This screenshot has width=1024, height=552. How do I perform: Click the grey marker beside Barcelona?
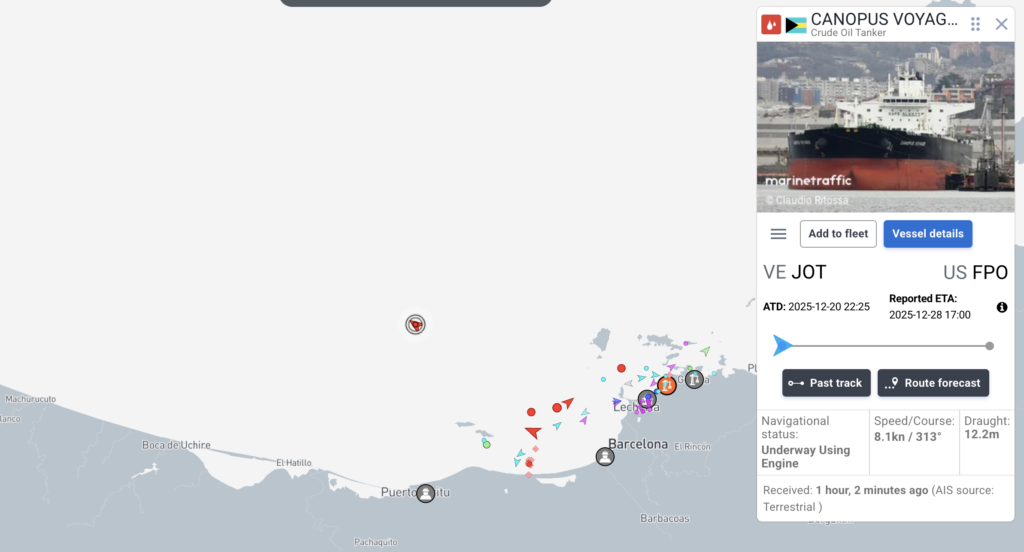[x=605, y=456]
